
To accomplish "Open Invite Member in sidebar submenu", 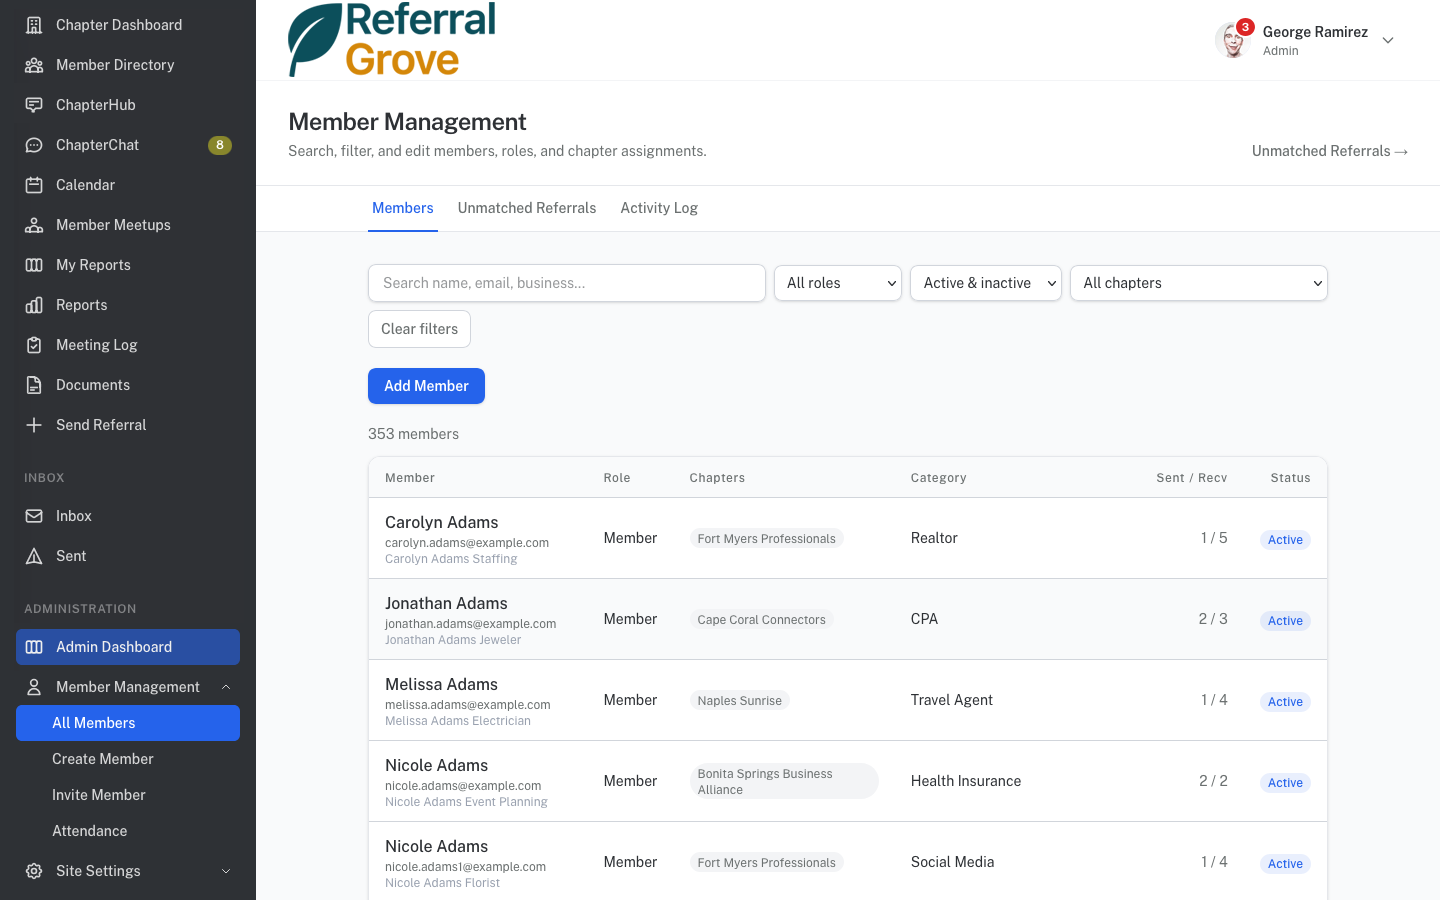I will coord(128,795).
